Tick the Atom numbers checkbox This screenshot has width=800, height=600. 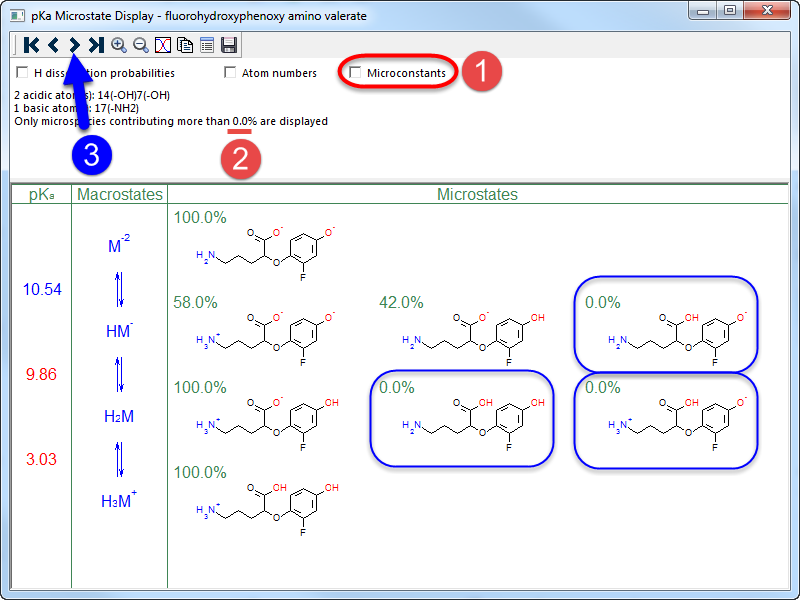coord(230,72)
